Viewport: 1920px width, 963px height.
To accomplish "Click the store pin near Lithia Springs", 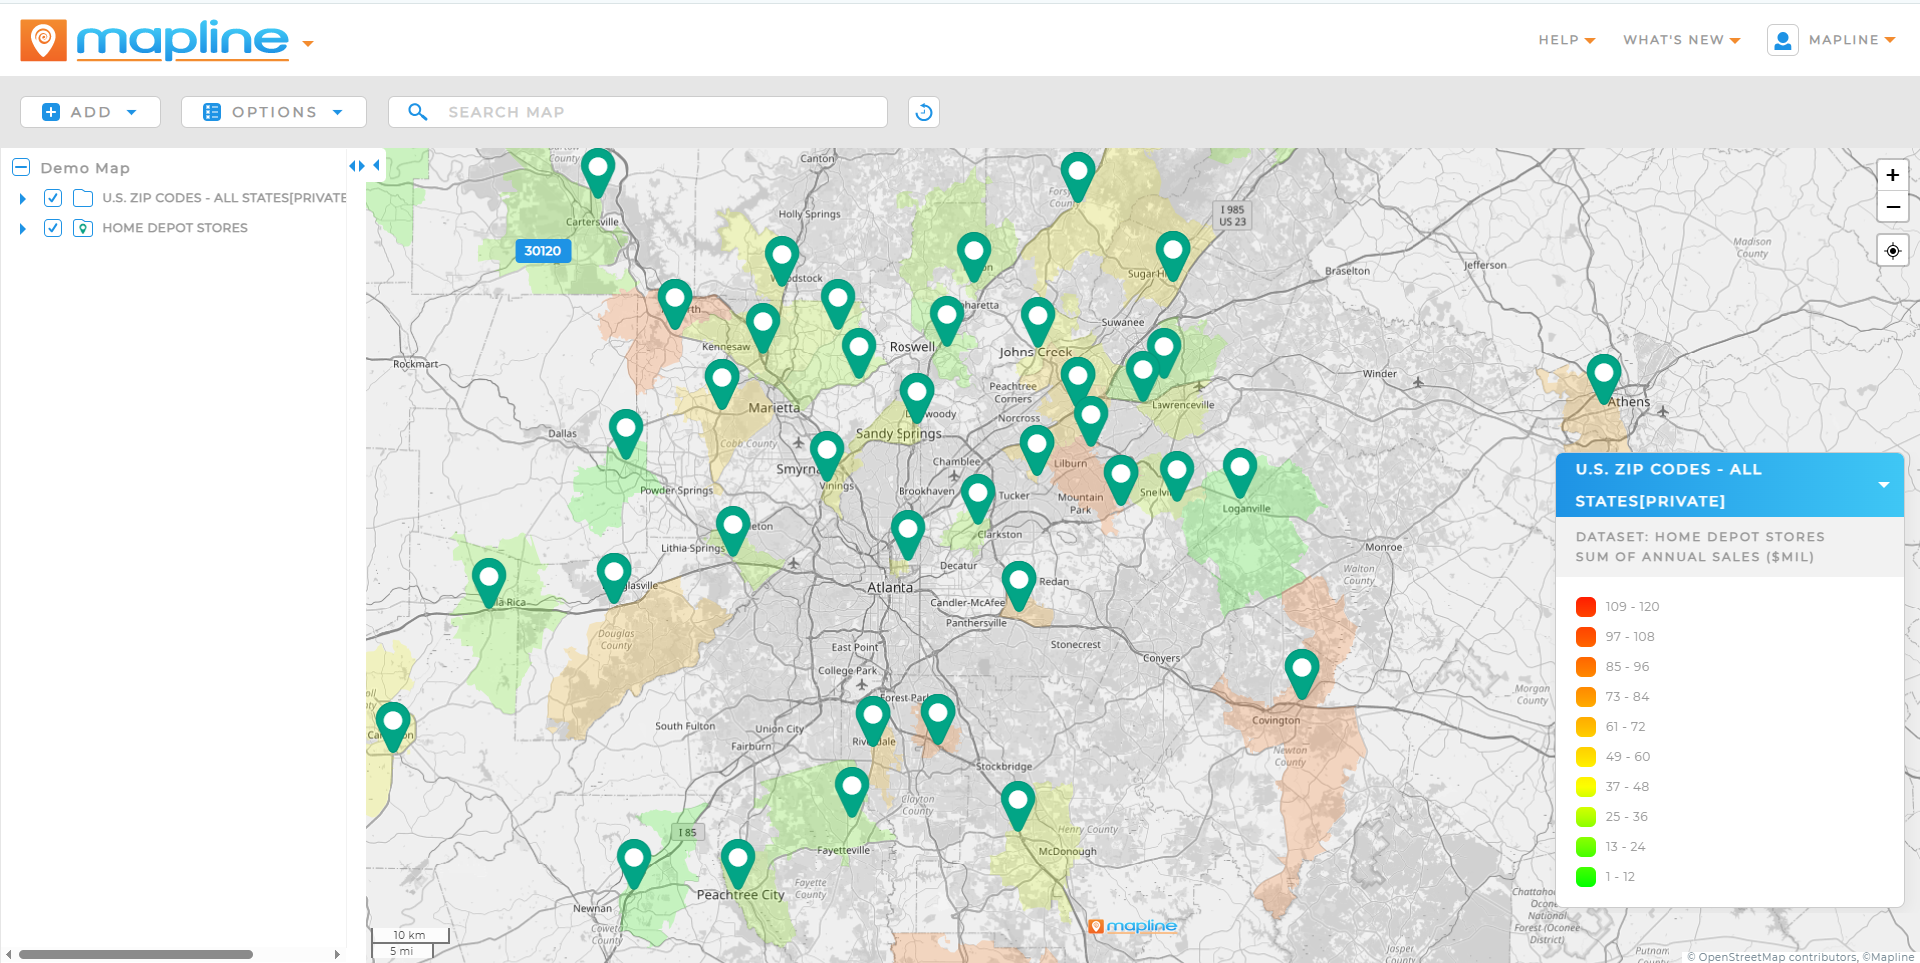I will (x=733, y=530).
